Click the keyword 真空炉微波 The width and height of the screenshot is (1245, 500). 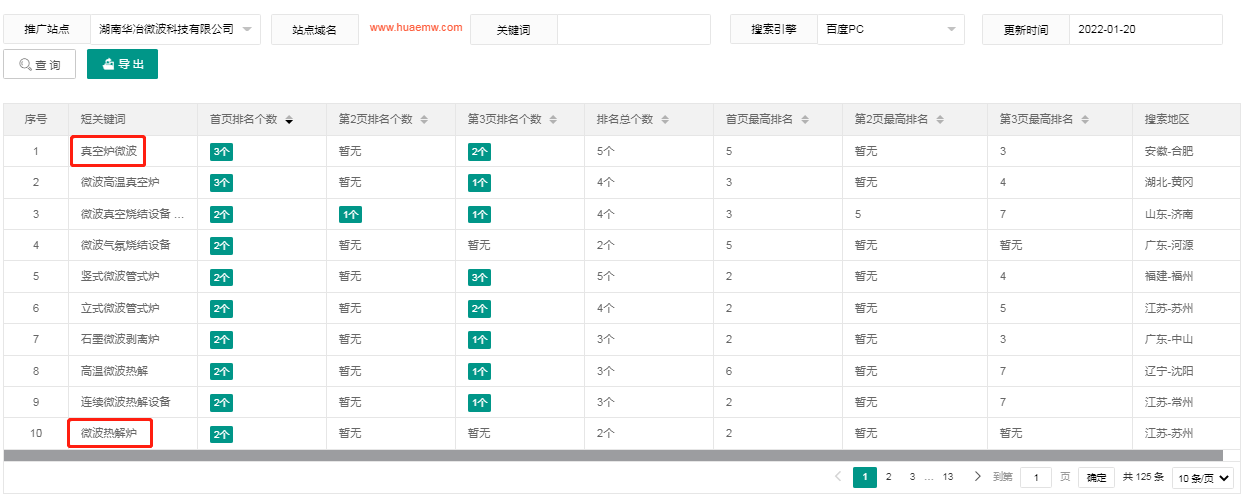109,152
